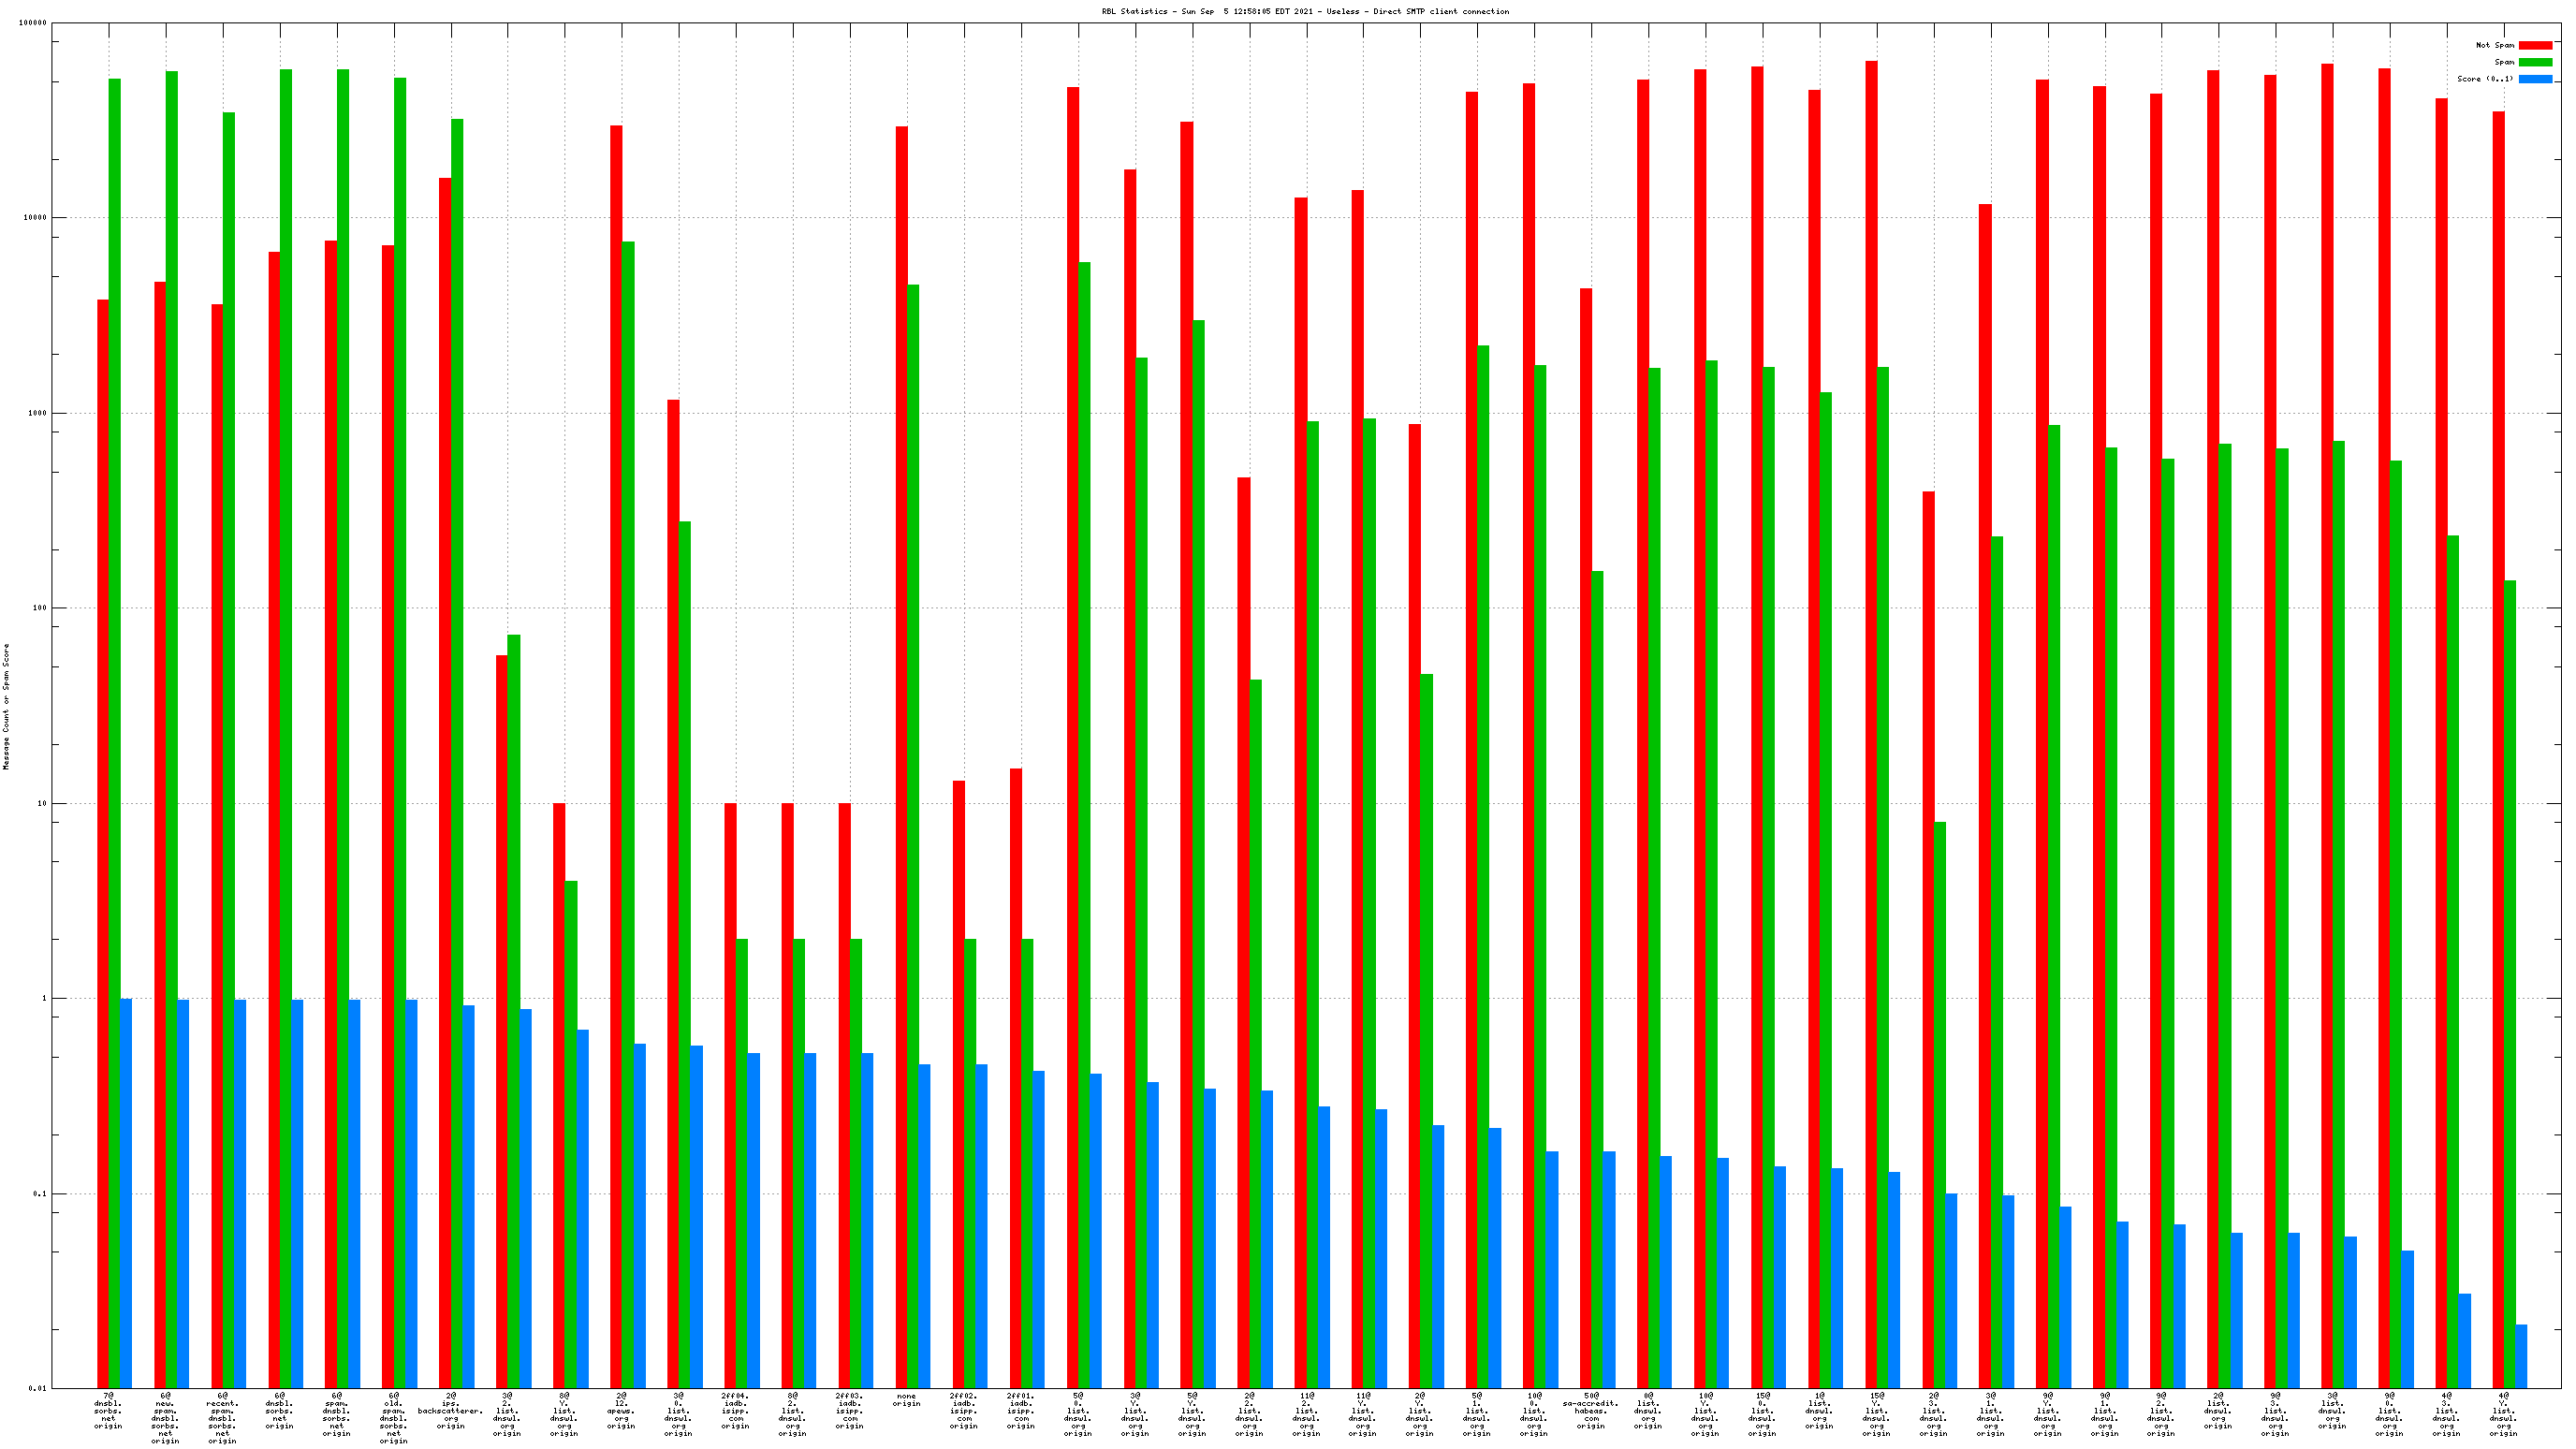The width and height of the screenshot is (2576, 1449).
Task: Click the green Spam legend swatch
Action: pyautogui.click(x=2535, y=62)
